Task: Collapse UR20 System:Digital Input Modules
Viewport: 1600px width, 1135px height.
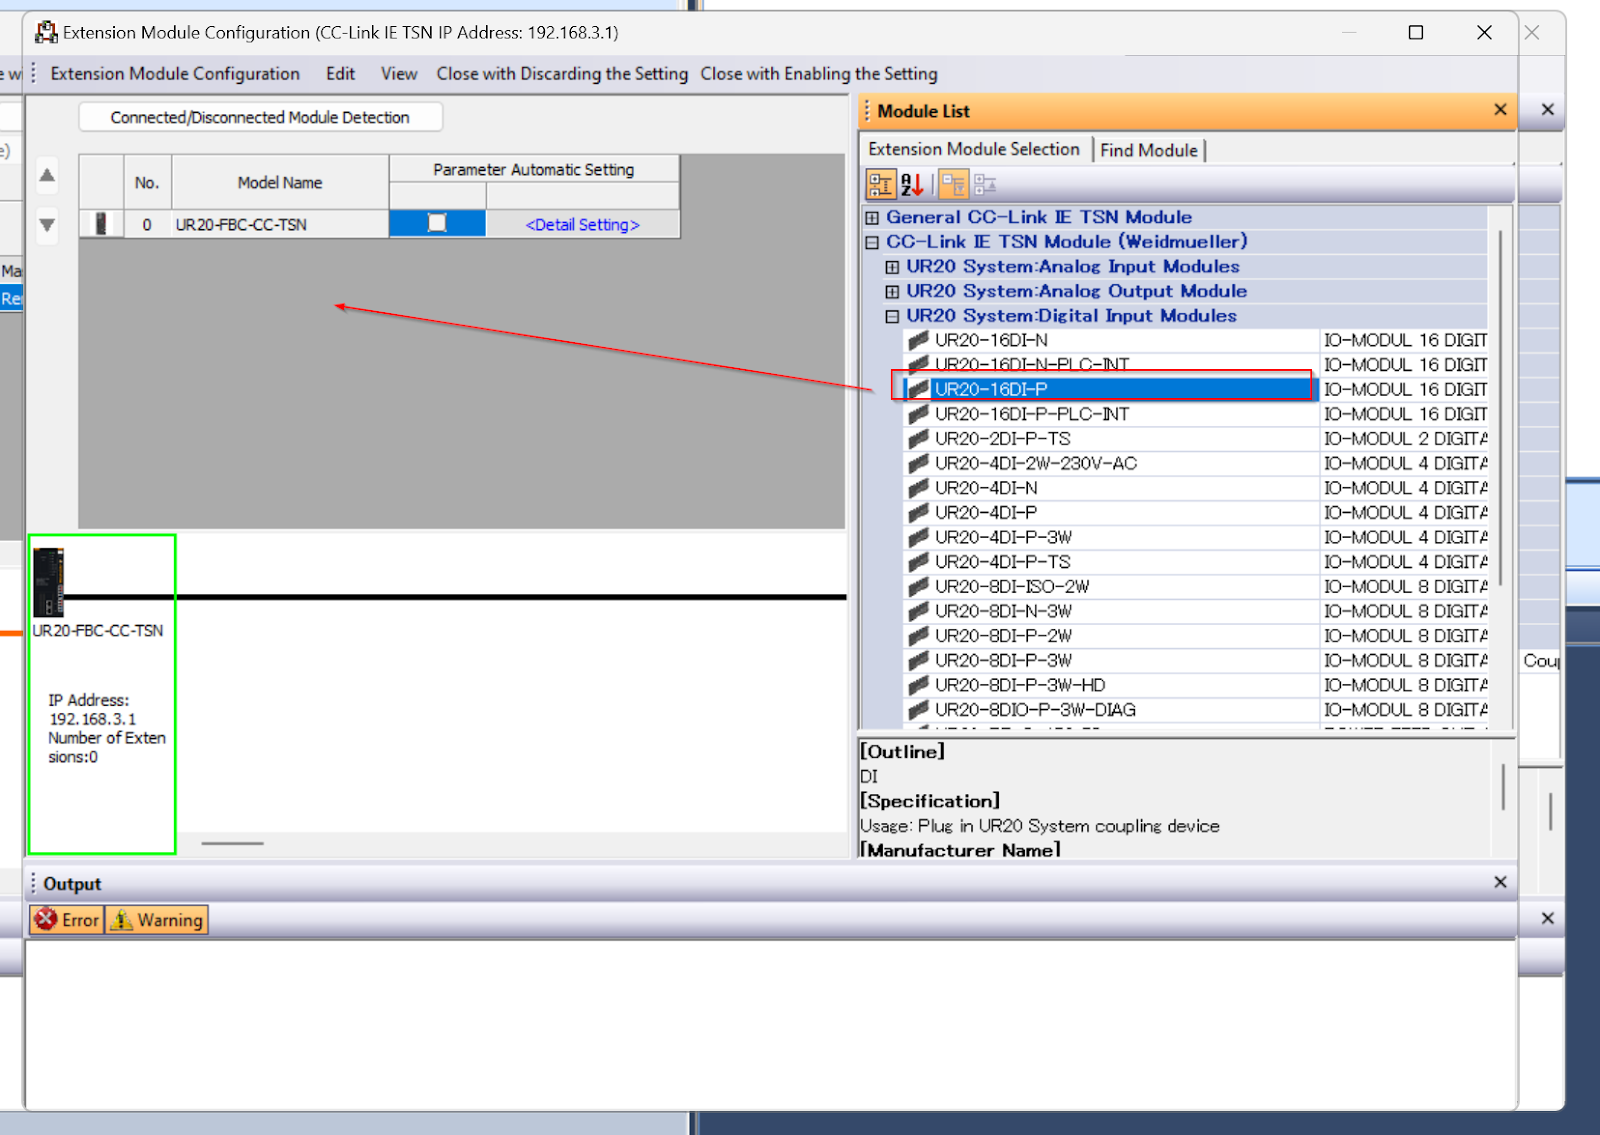Action: click(892, 316)
